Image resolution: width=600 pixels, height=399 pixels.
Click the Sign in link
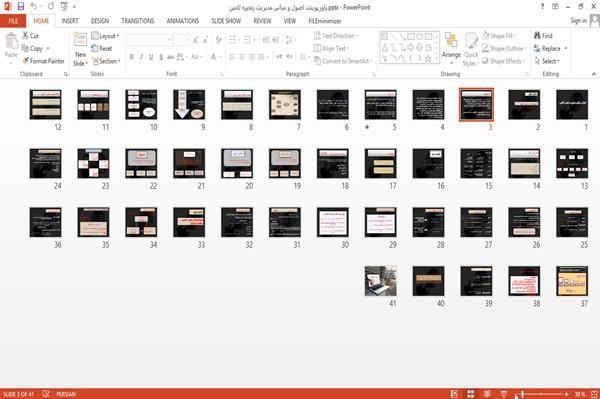[578, 21]
